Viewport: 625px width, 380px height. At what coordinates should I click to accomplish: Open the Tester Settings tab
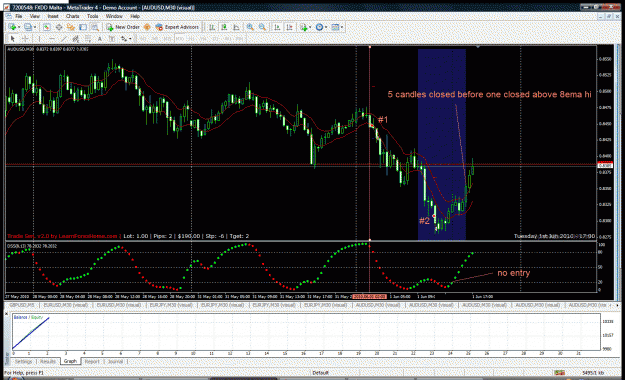(x=24, y=361)
